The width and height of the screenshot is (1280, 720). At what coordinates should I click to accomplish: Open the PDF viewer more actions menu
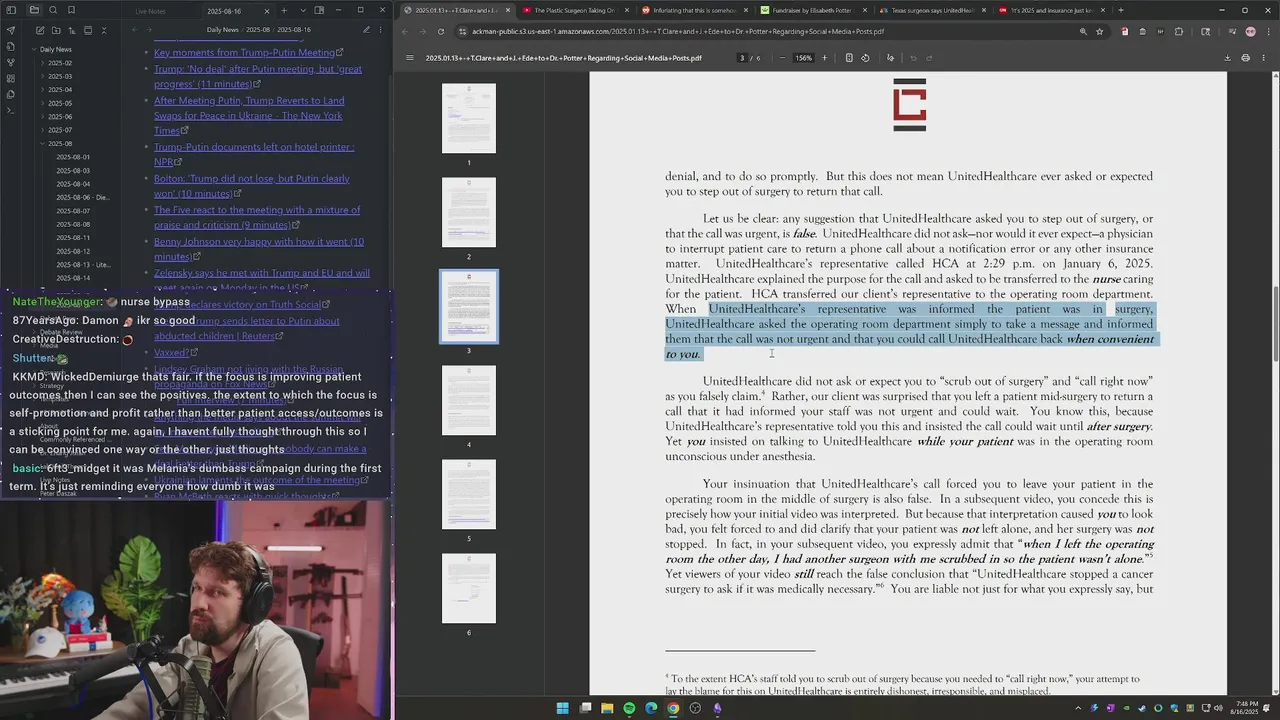(x=1263, y=58)
